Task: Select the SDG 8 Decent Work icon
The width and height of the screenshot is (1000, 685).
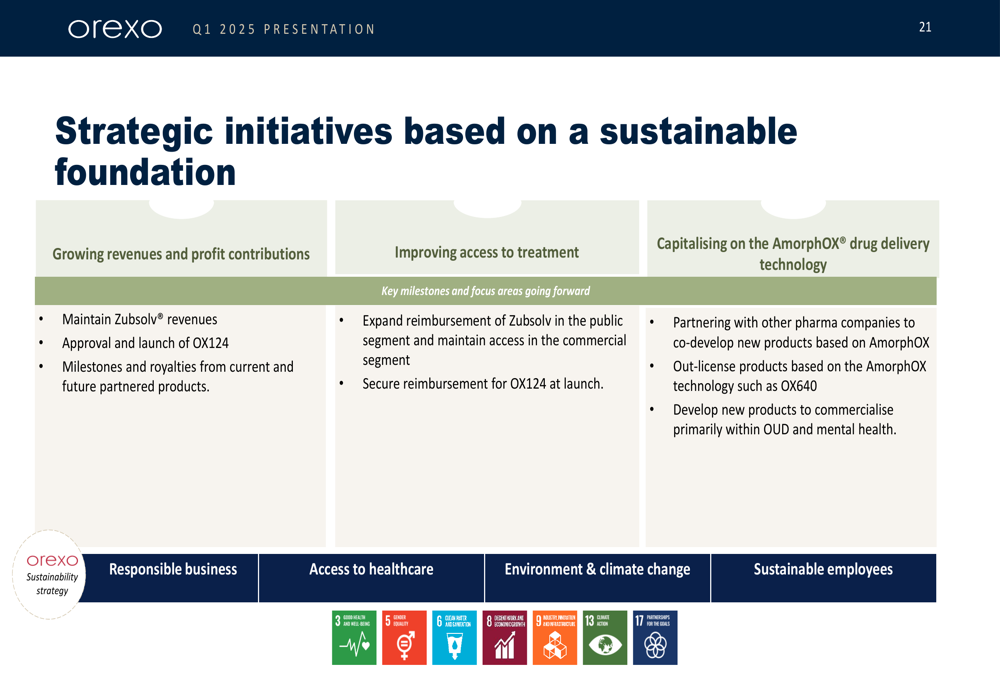Action: (504, 638)
